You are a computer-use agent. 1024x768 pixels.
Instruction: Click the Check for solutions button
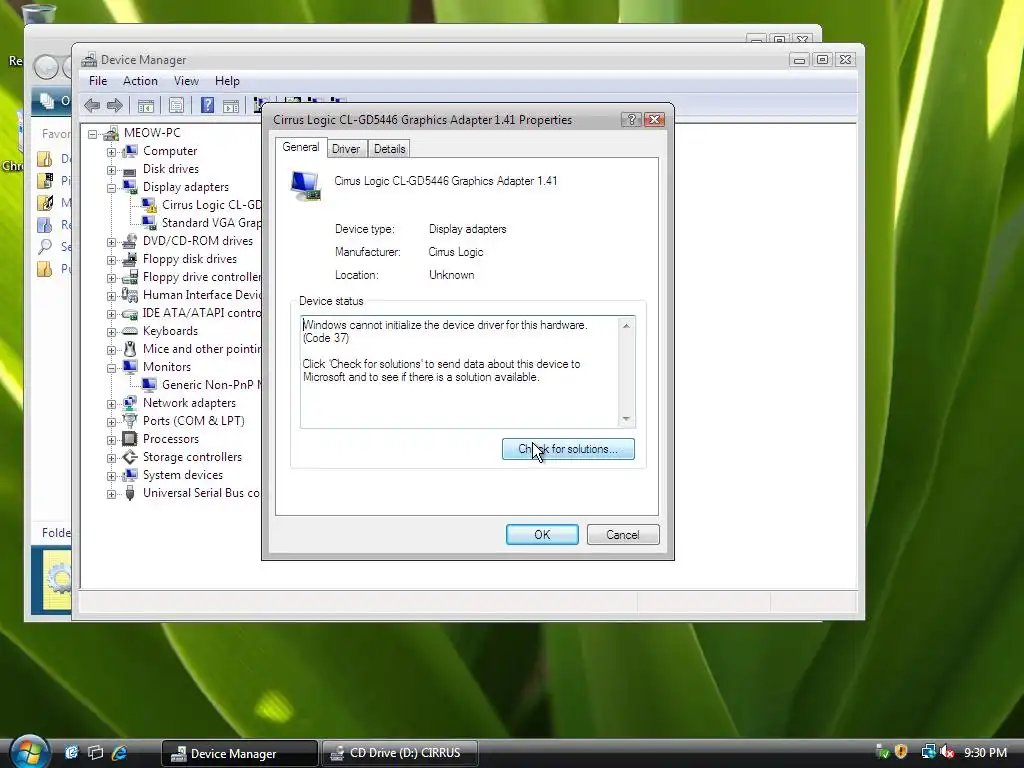coord(568,449)
